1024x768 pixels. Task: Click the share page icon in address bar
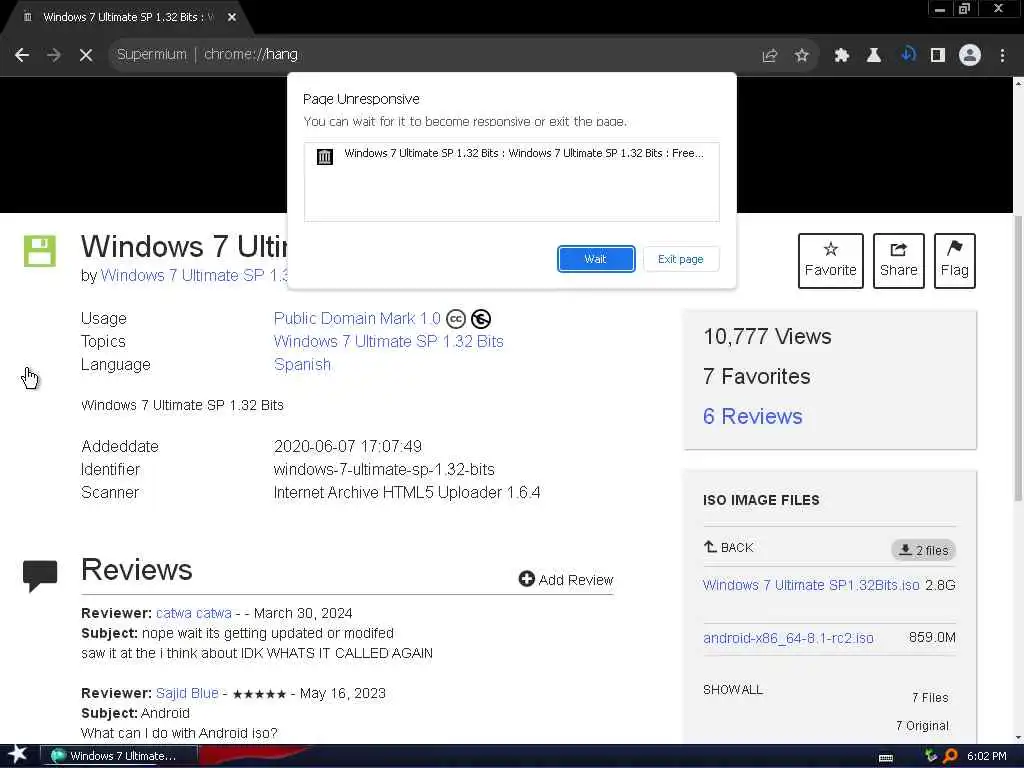[770, 56]
